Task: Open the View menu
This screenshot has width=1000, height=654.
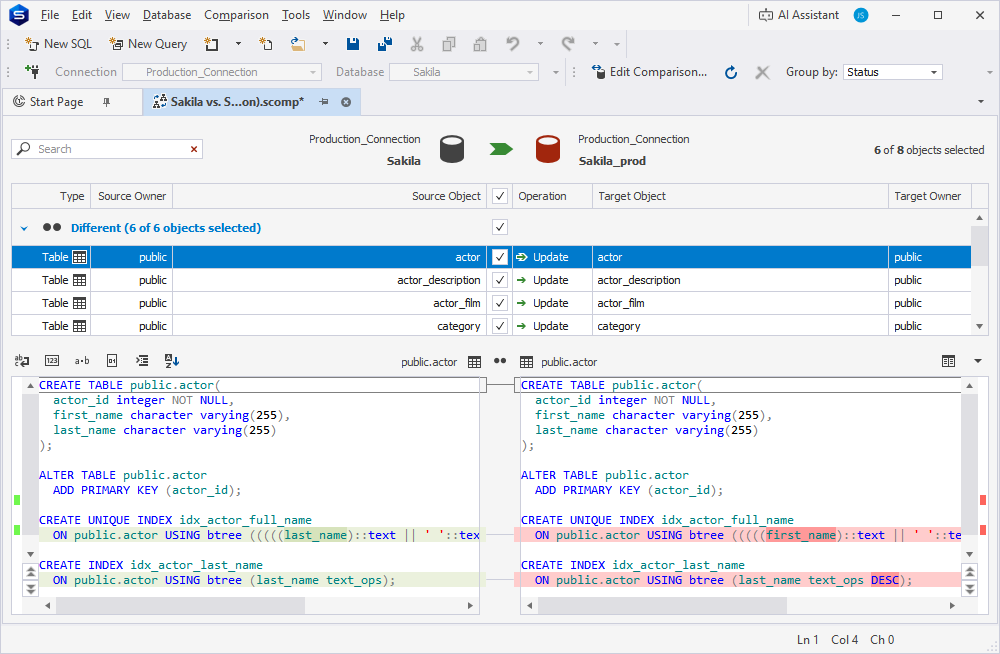Action: point(117,15)
